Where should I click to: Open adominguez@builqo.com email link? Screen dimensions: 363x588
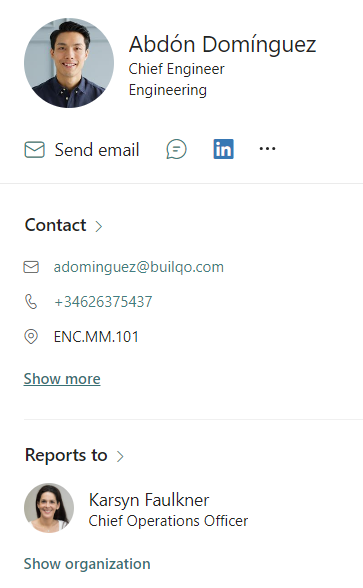tap(139, 267)
